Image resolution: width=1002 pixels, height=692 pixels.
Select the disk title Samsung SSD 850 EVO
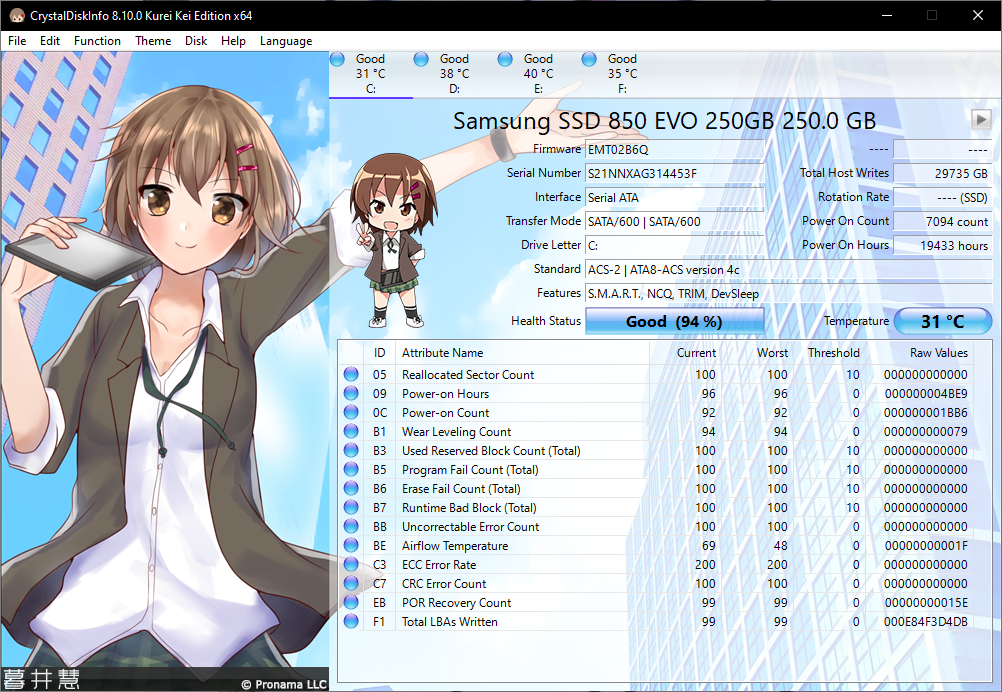click(x=665, y=120)
